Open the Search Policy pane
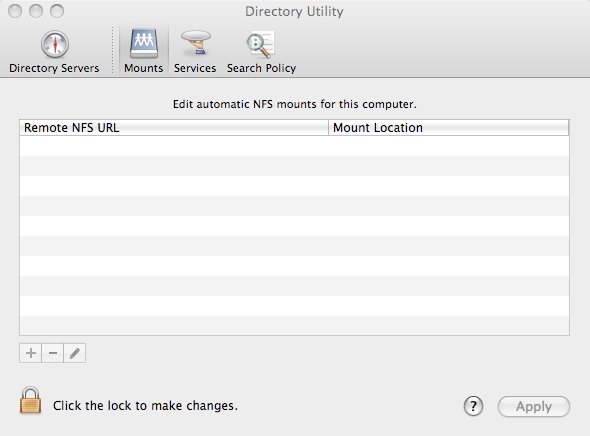Viewport: 590px width, 436px height. (x=261, y=52)
